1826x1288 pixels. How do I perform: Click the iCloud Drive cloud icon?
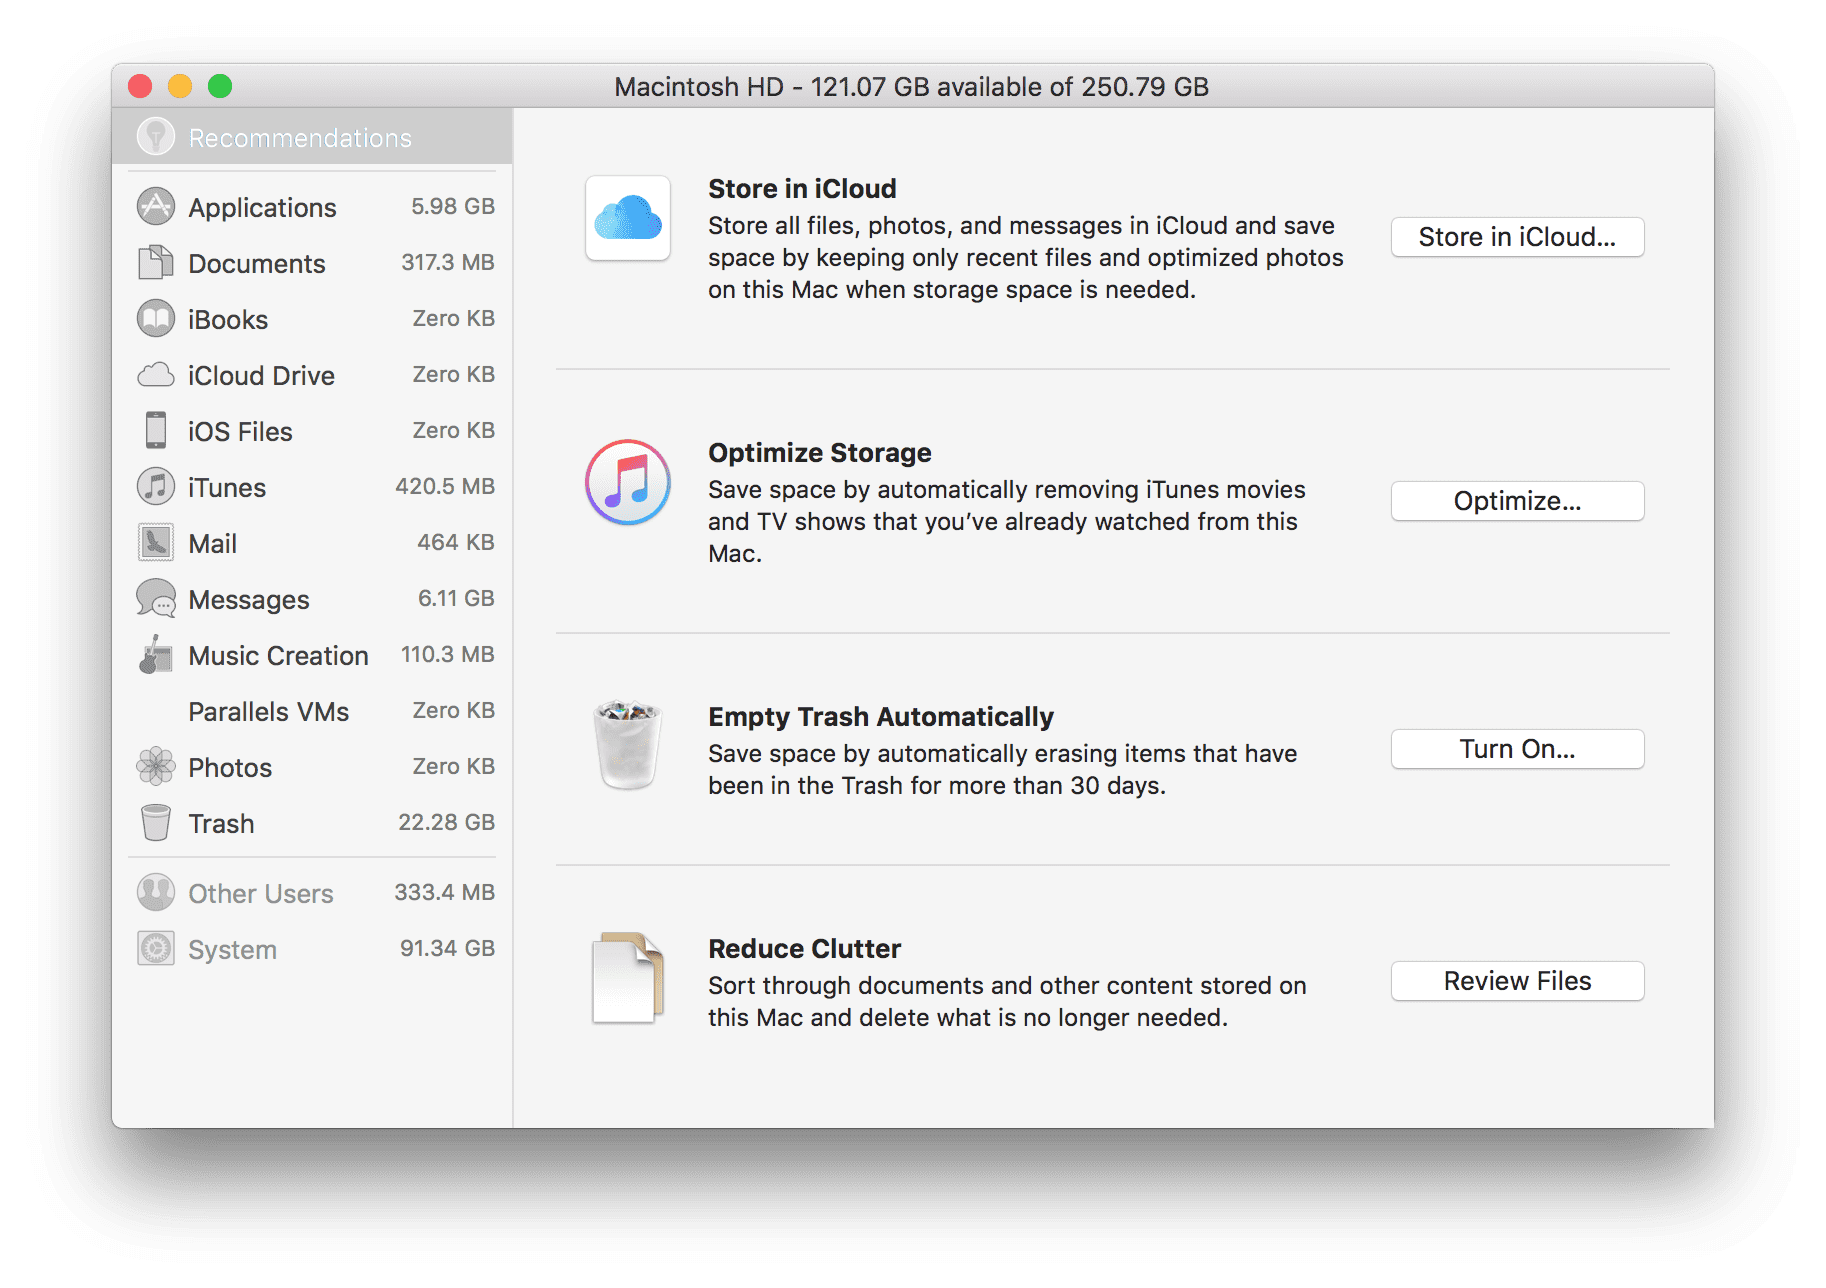(155, 375)
